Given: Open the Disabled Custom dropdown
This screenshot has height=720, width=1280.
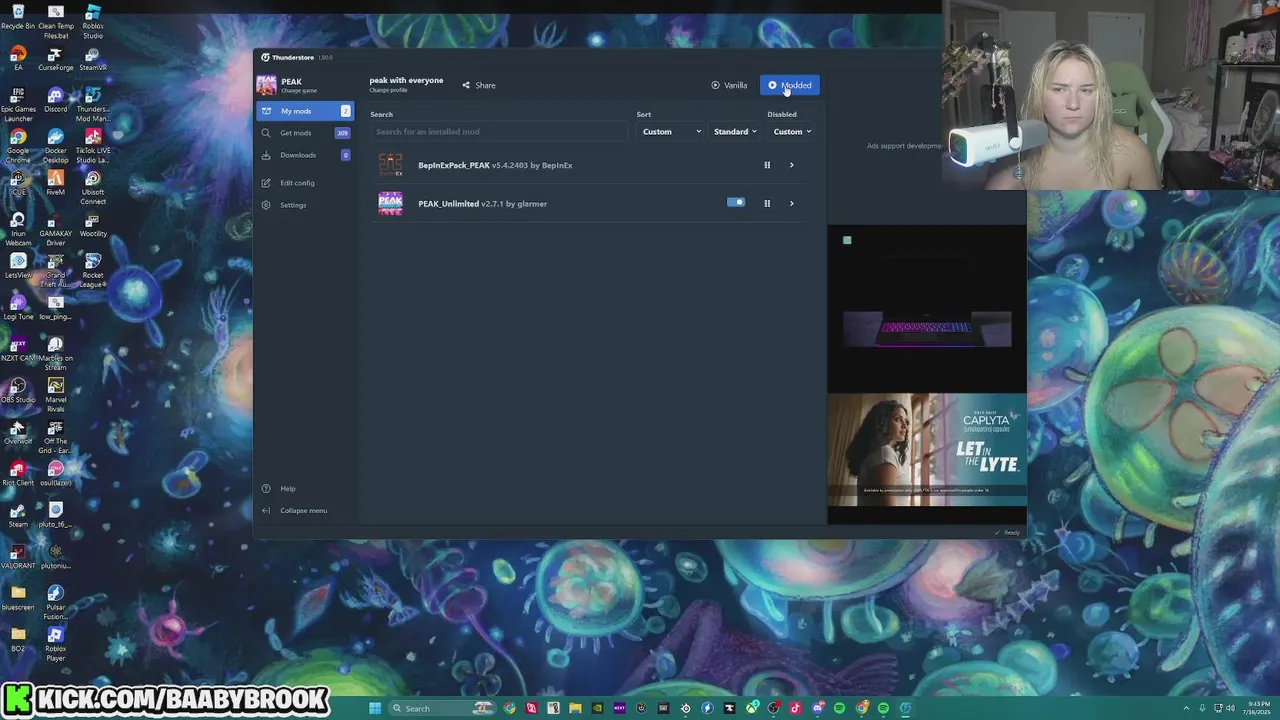Looking at the screenshot, I should (791, 132).
